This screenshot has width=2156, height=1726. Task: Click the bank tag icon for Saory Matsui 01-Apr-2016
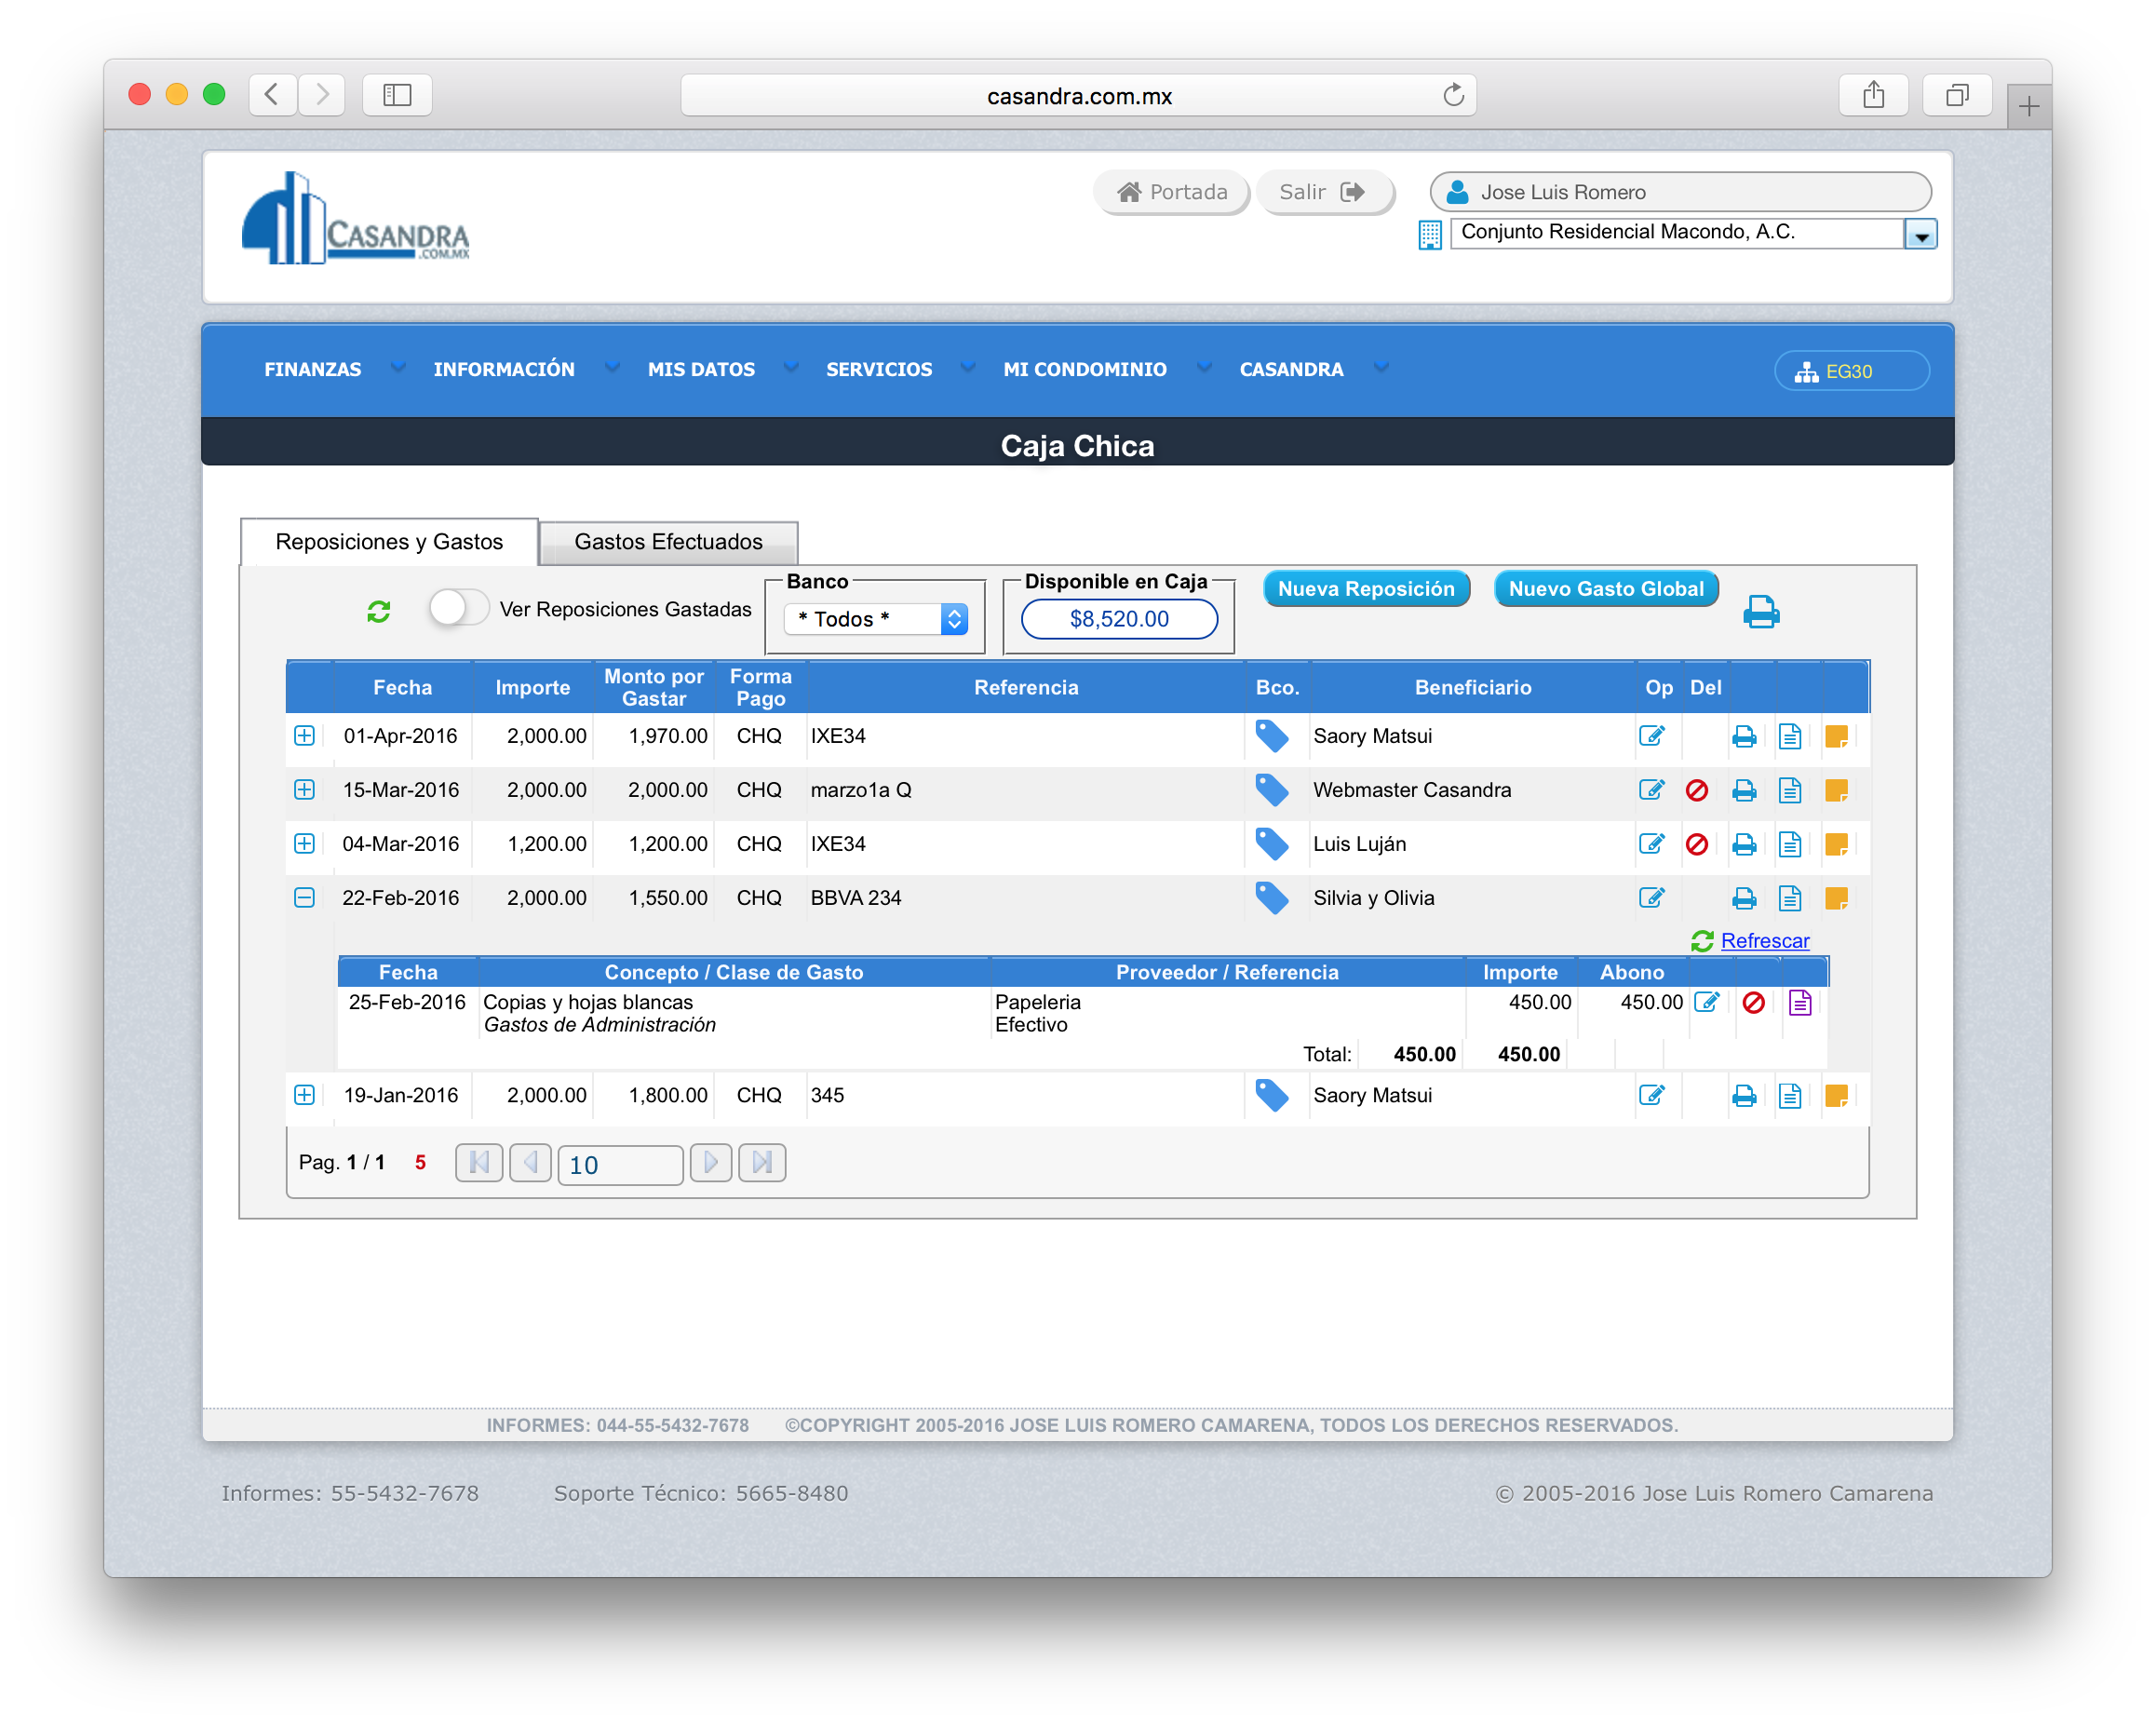pyautogui.click(x=1272, y=736)
